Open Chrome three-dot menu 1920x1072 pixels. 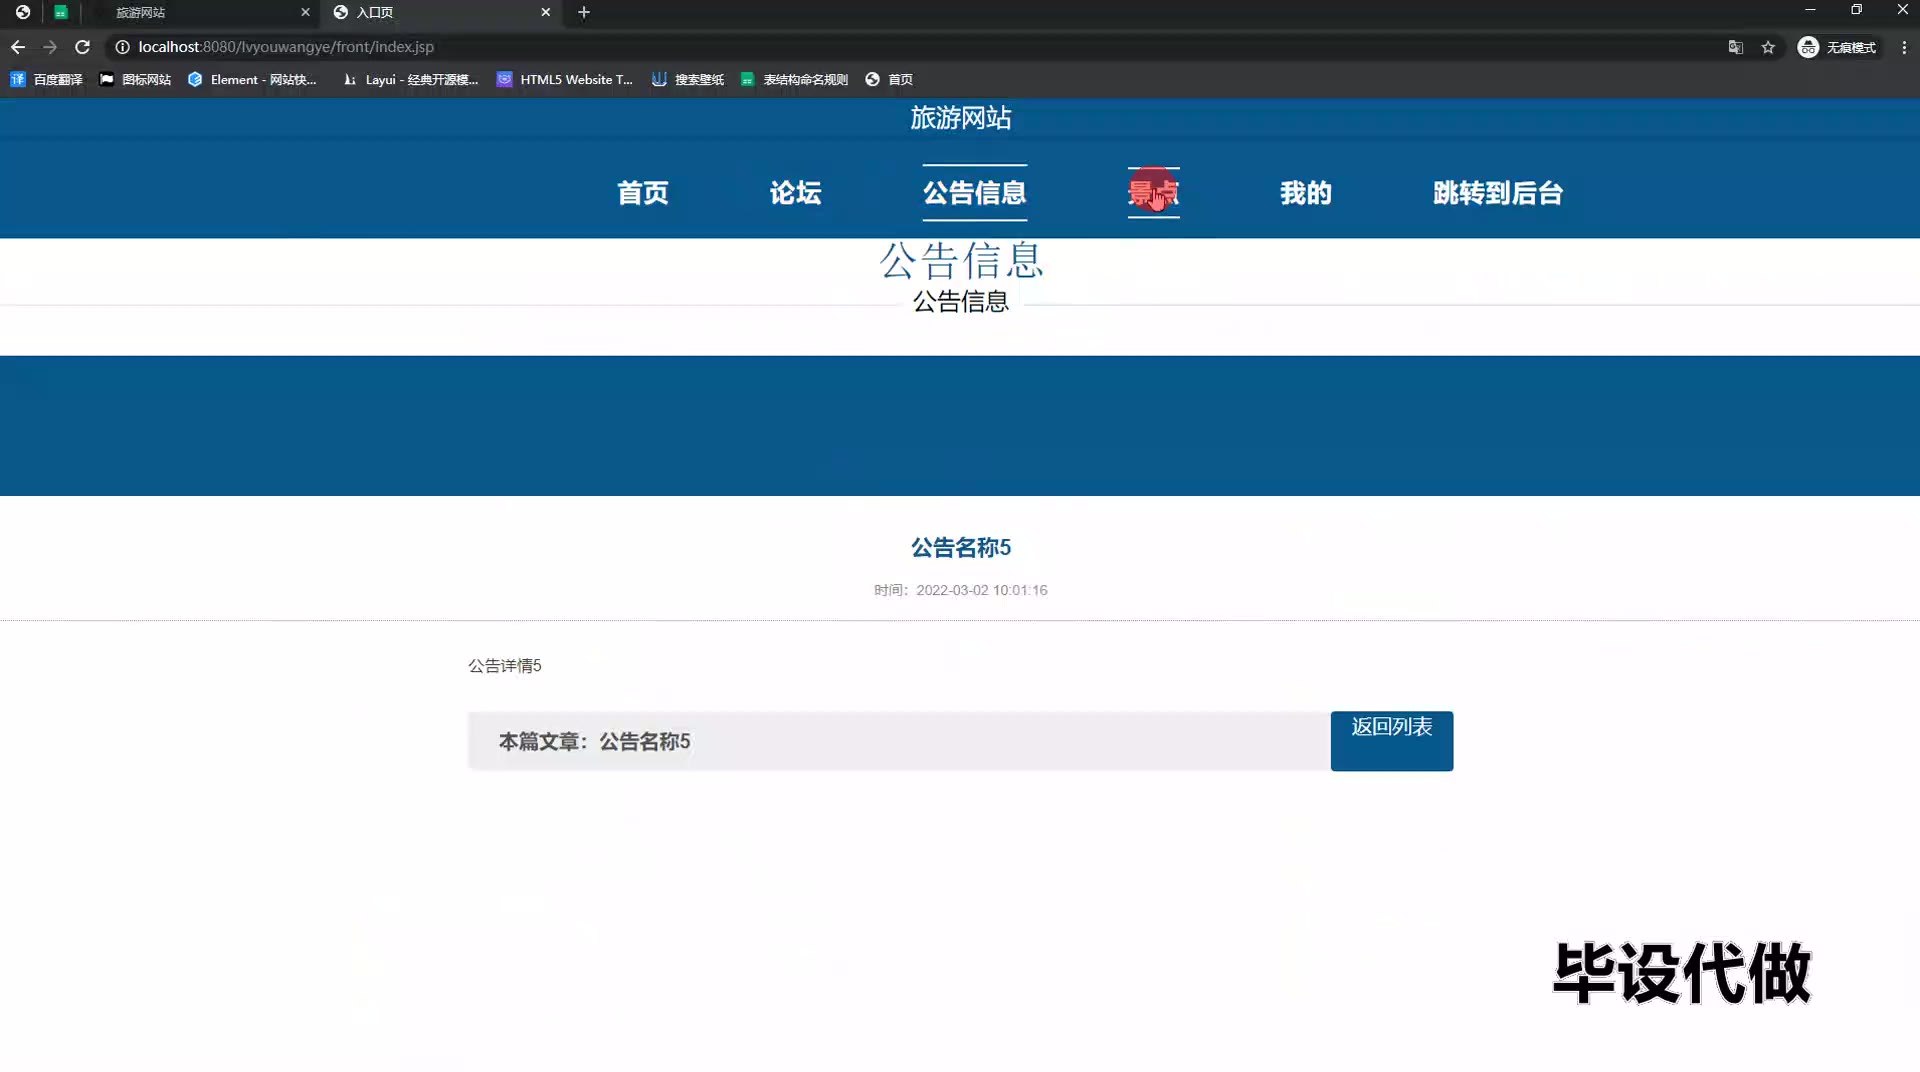(x=1904, y=47)
